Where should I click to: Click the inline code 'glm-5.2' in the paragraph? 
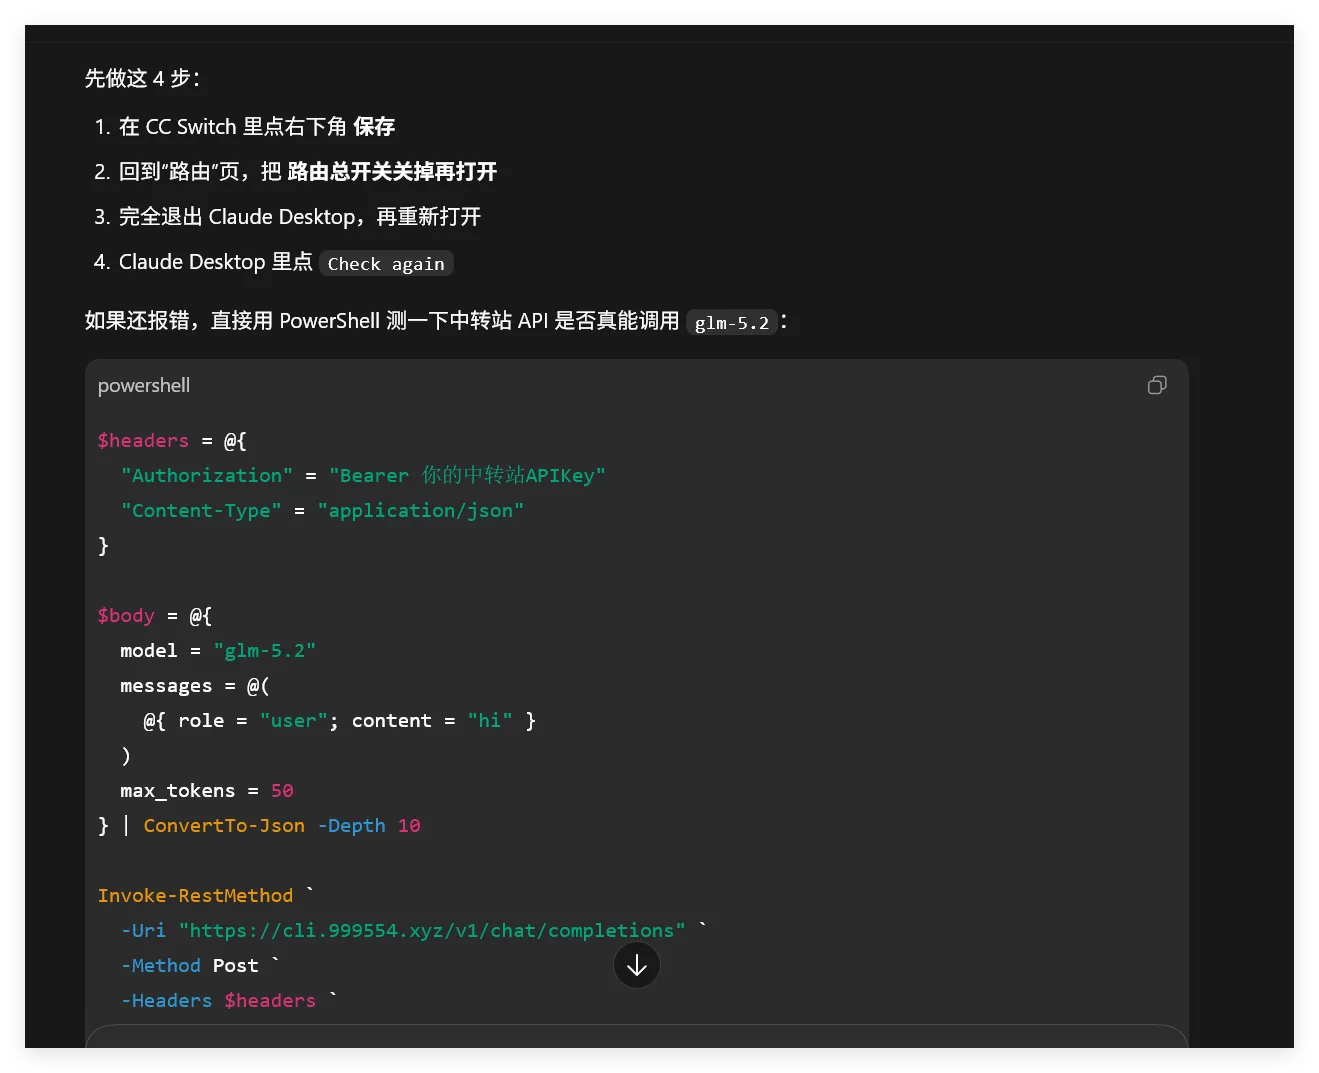[732, 322]
